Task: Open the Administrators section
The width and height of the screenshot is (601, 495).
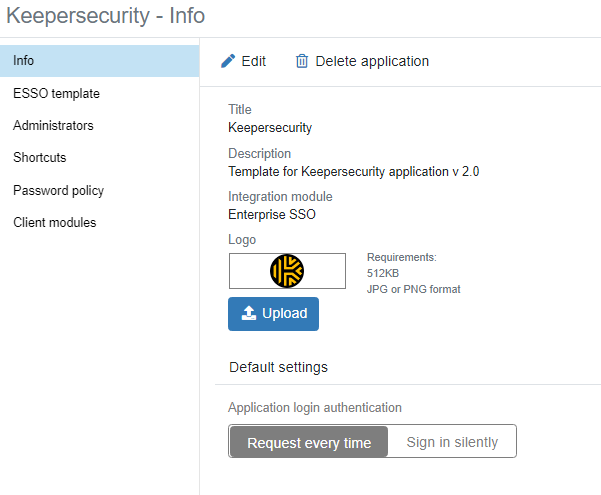Action: click(53, 125)
